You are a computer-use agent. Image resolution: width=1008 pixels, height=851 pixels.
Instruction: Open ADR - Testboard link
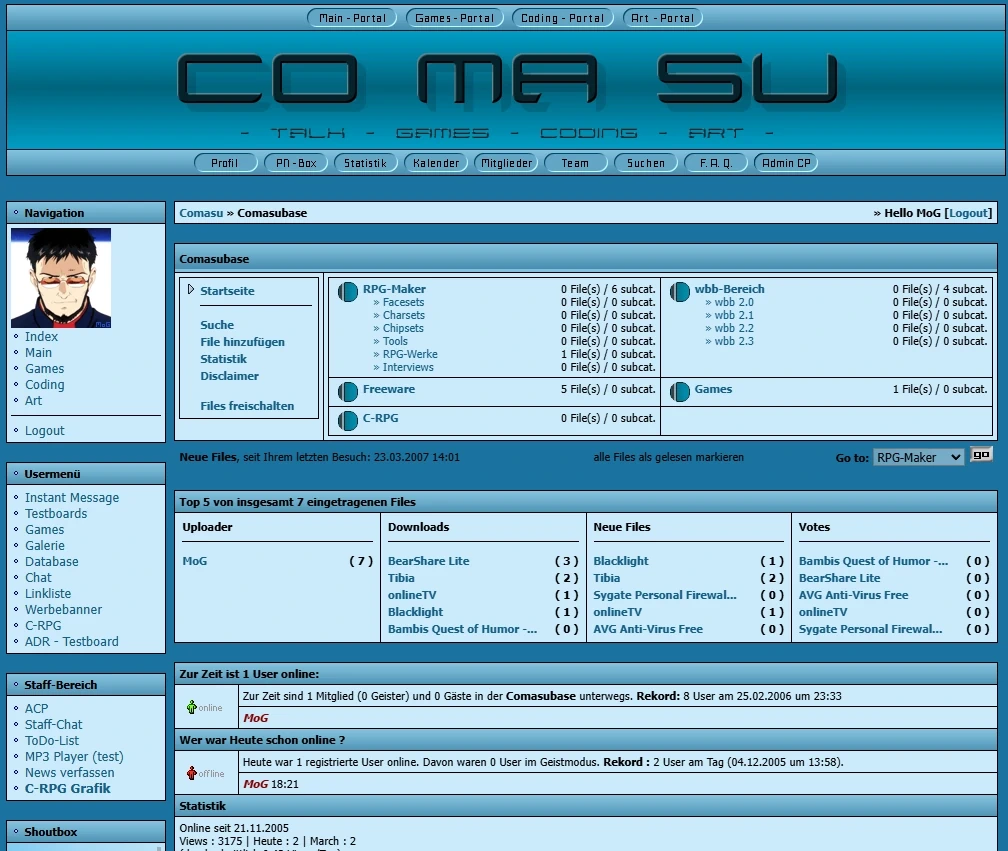[x=71, y=641]
